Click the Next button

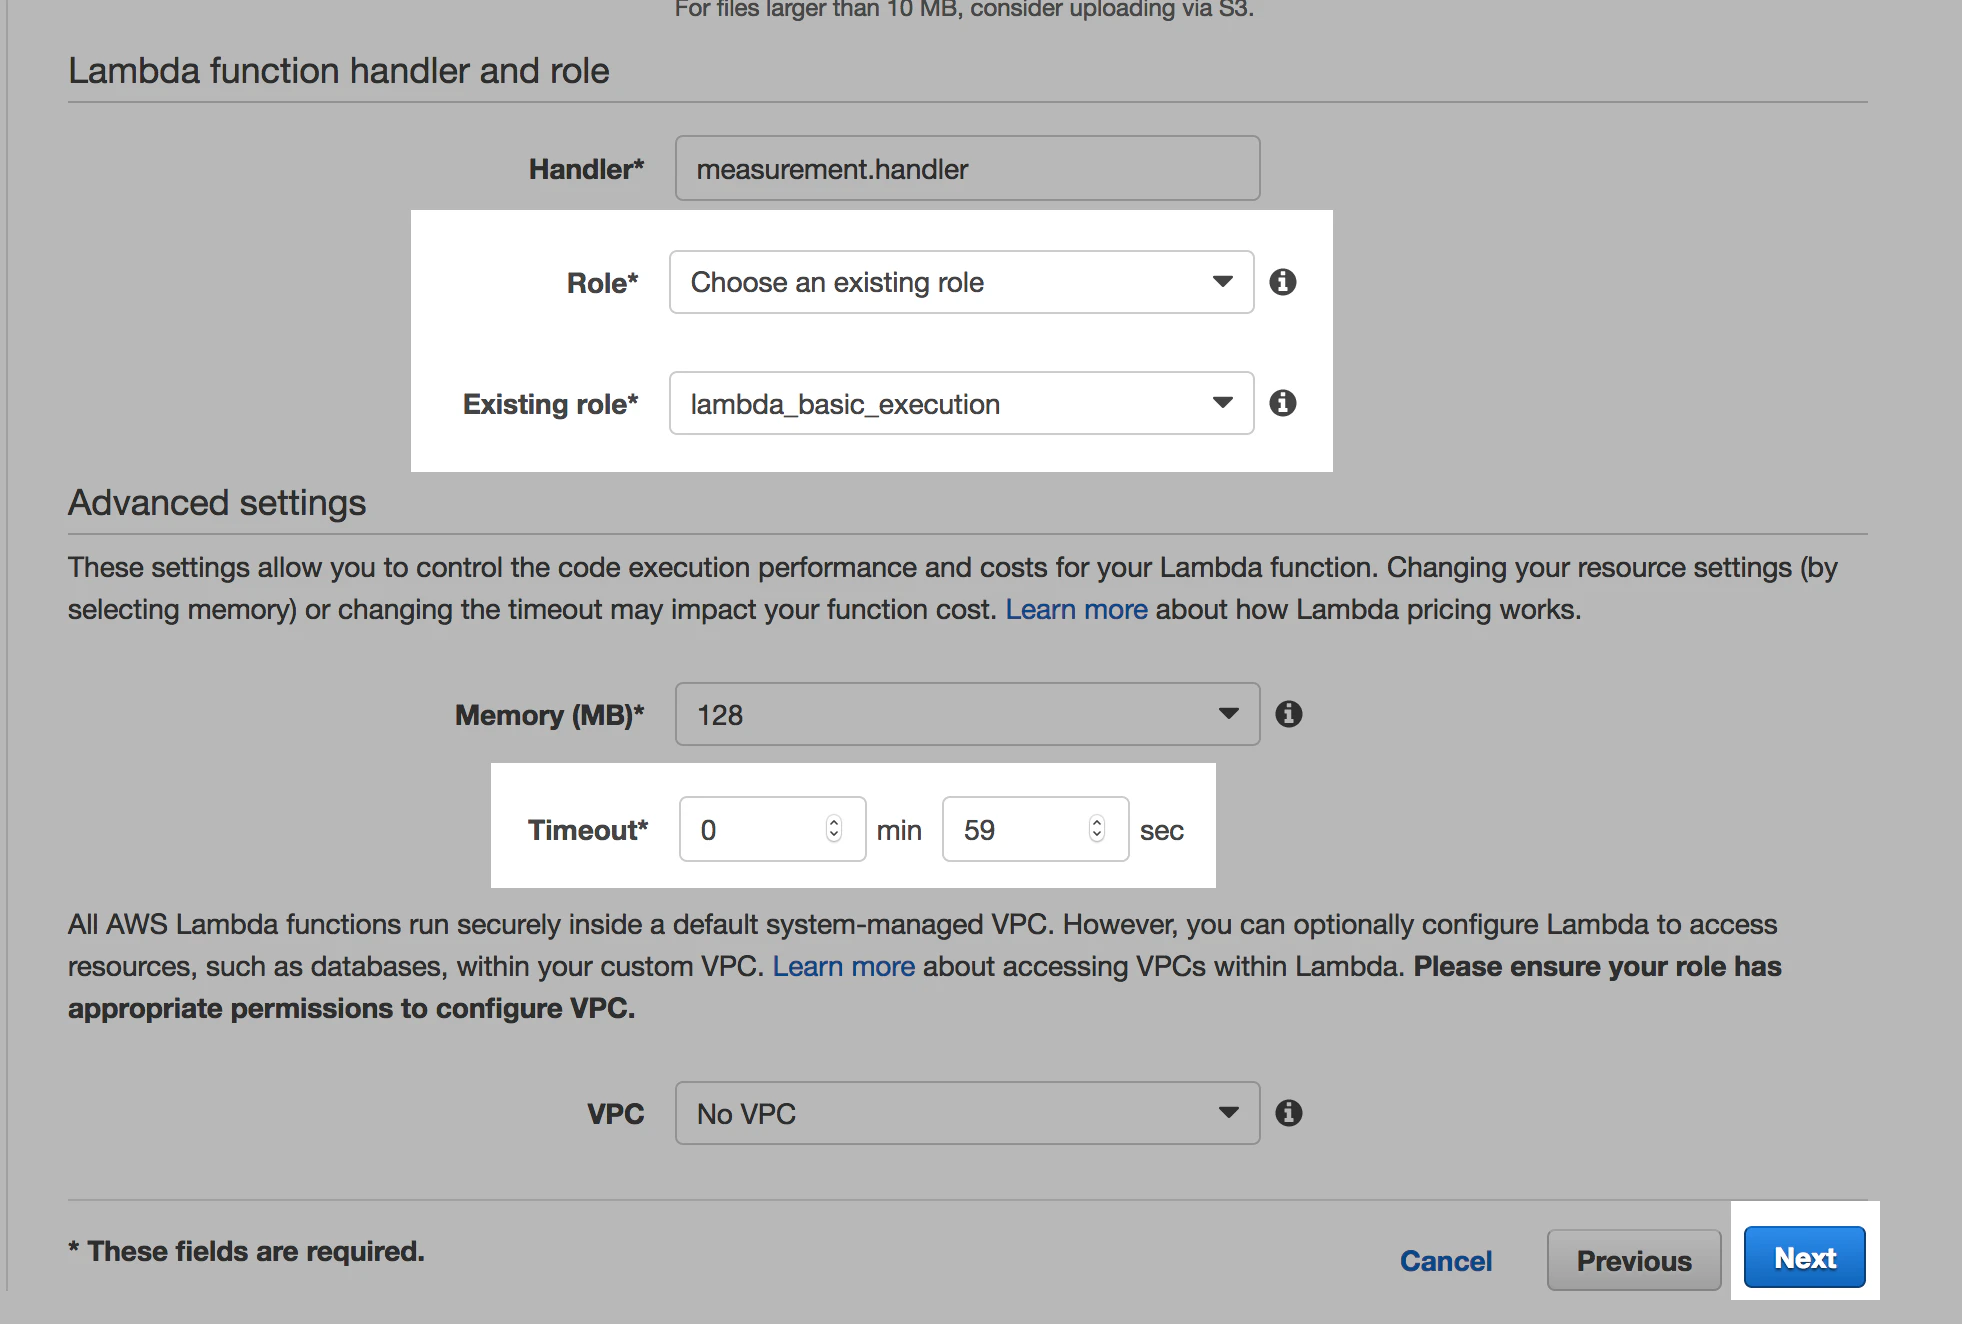click(1805, 1257)
